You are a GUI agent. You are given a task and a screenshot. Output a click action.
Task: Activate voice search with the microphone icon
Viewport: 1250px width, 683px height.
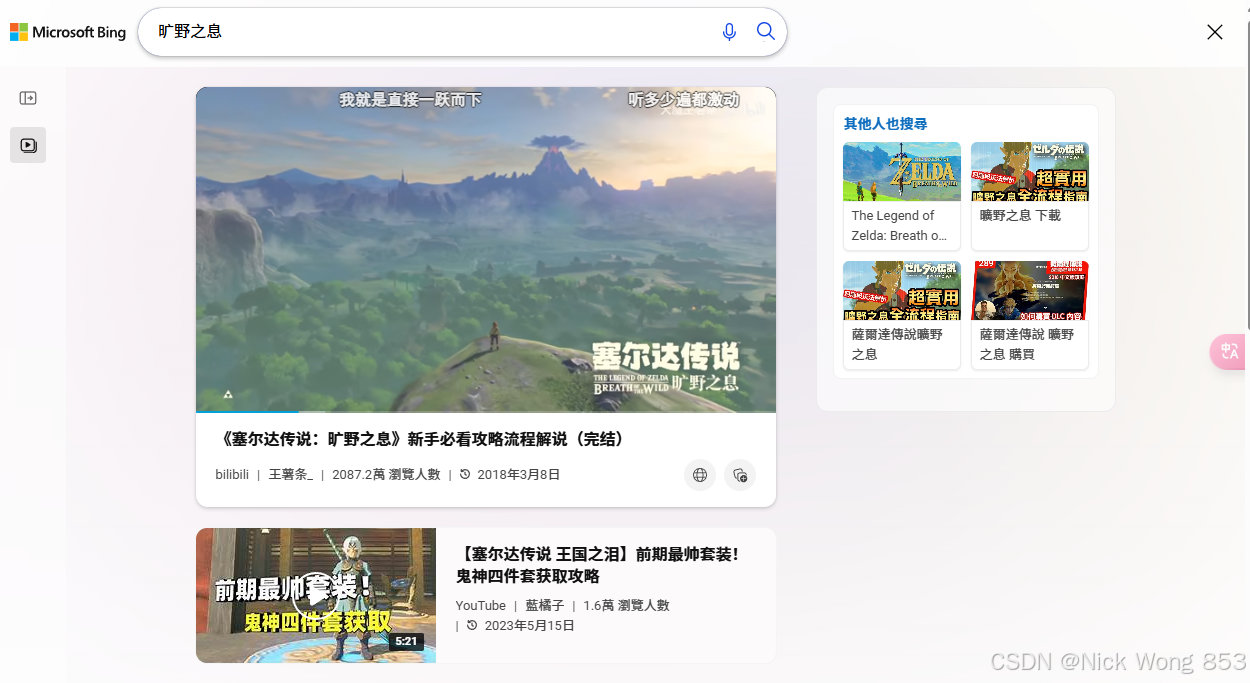729,31
